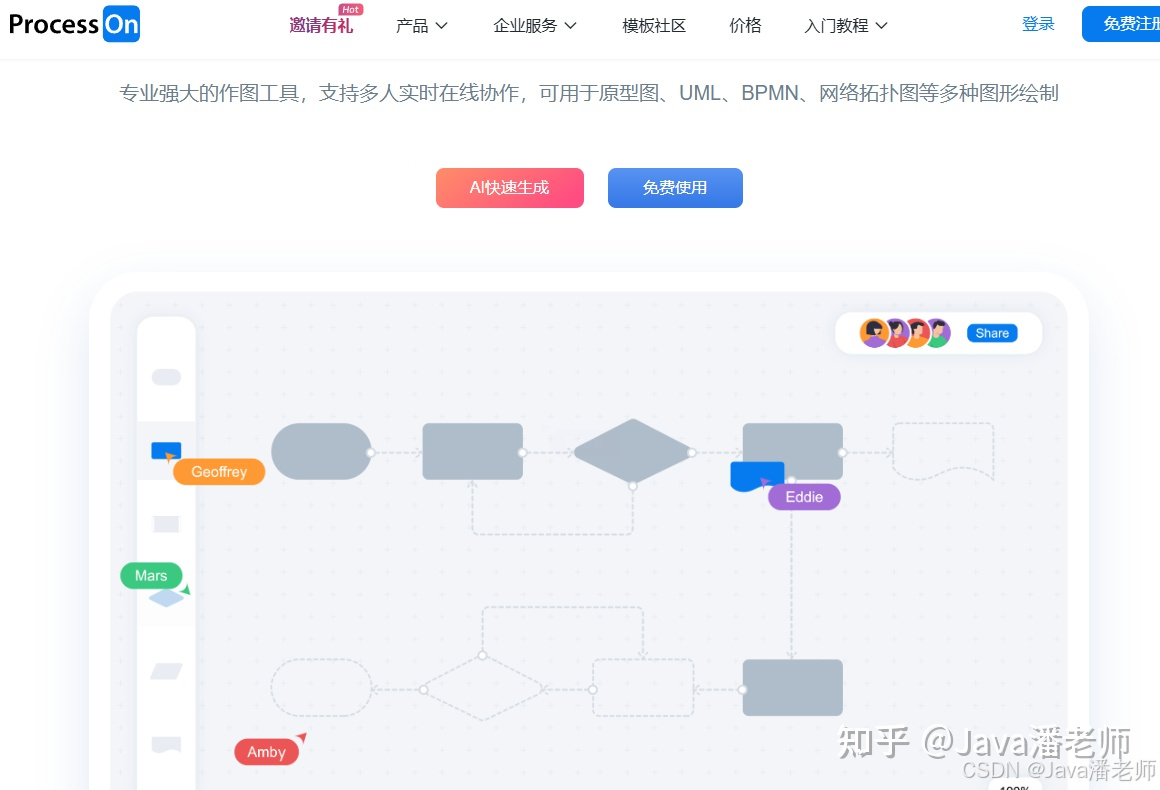Click the 免费注册 sign-up button
1160x790 pixels.
pyautogui.click(x=1122, y=24)
